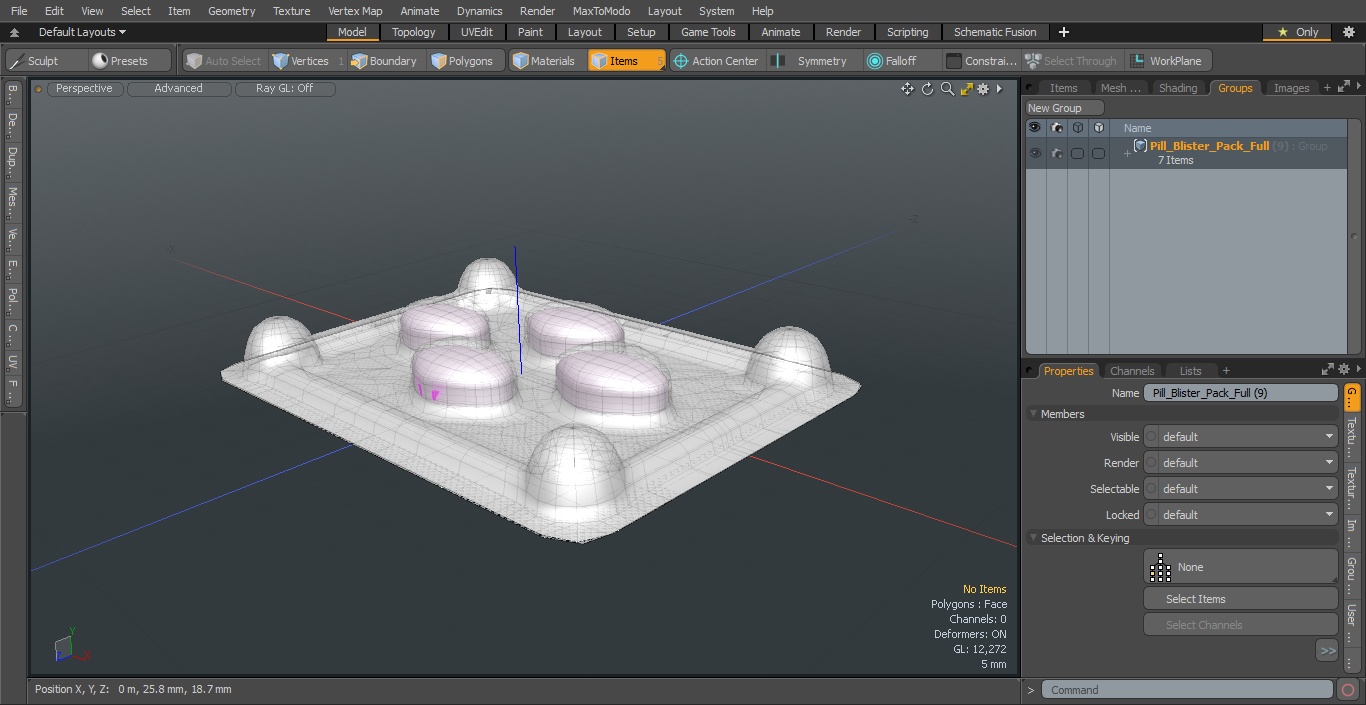Click the home icon beside Default Layouts
Image resolution: width=1366 pixels, height=705 pixels.
coord(14,32)
